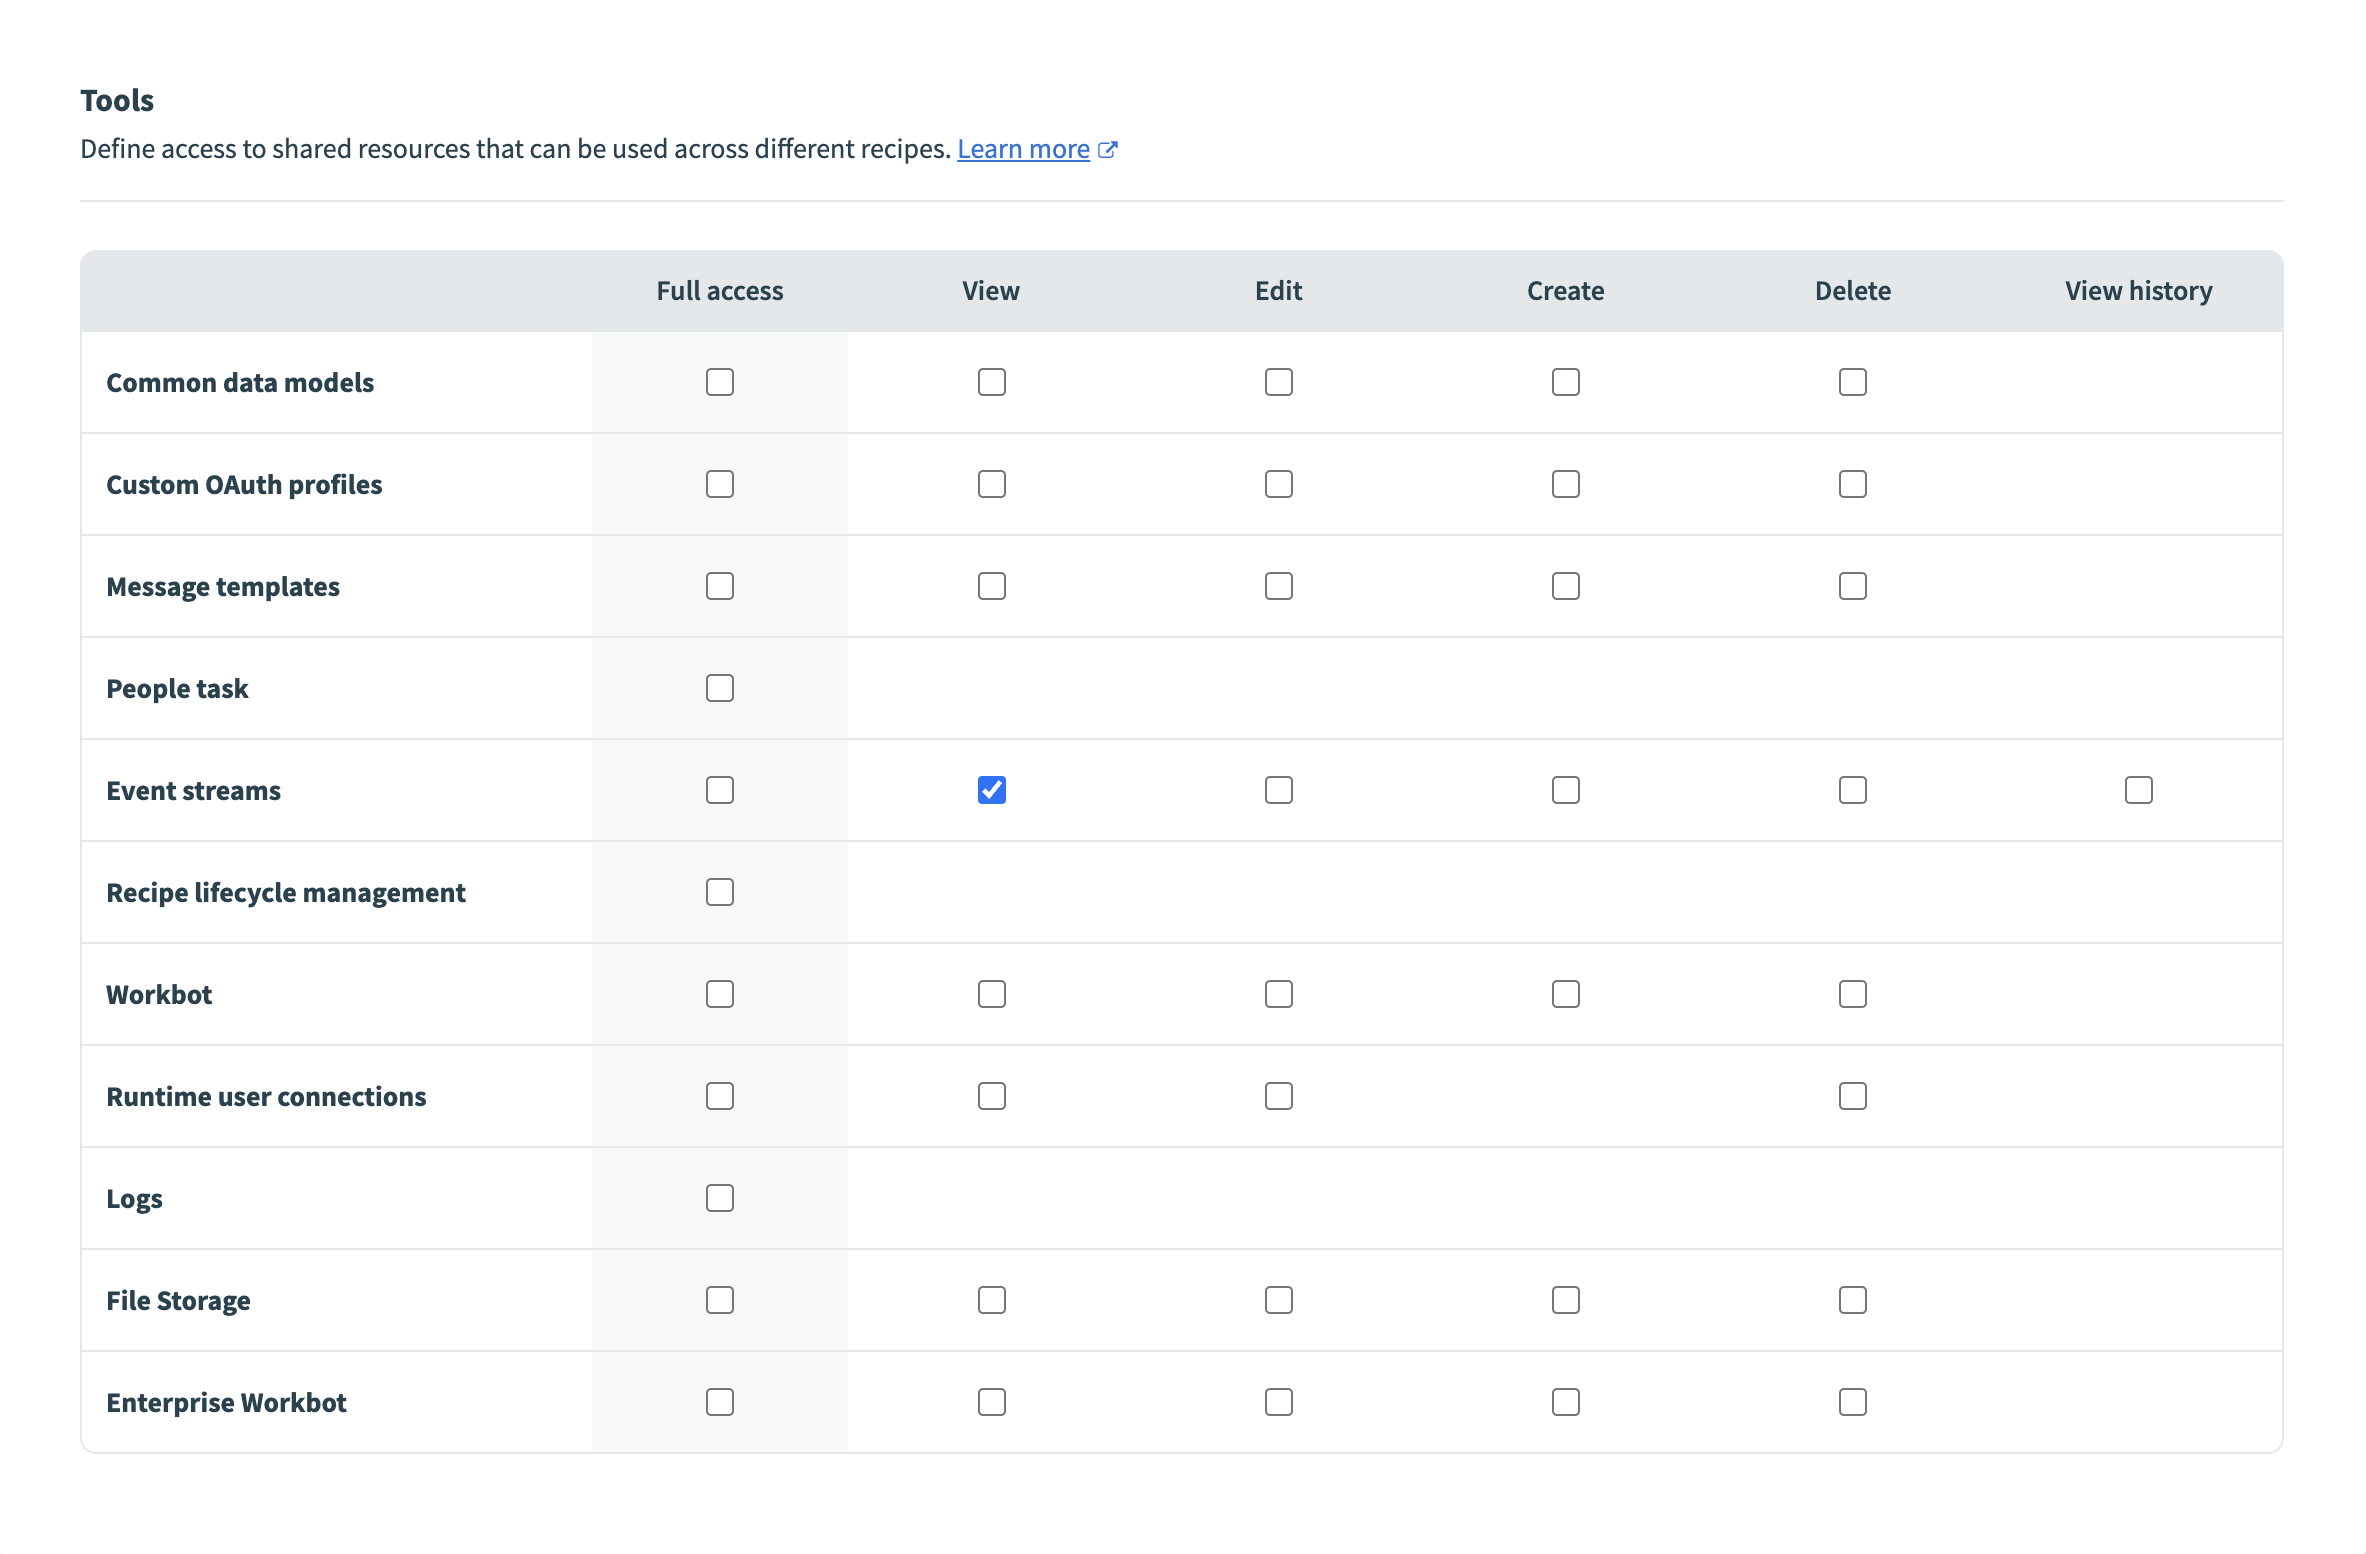Check Delete for Enterprise Workbot
This screenshot has width=2366, height=1554.
(1852, 1402)
